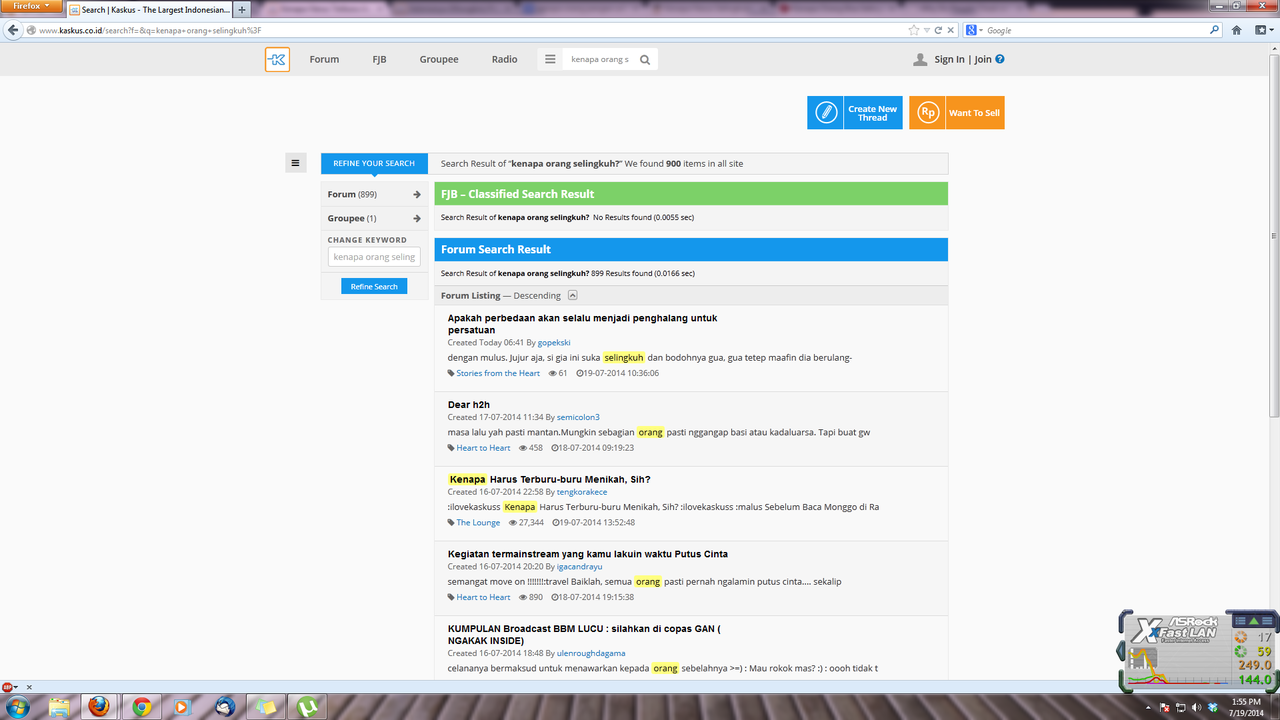The width and height of the screenshot is (1280, 720).
Task: Open the FJB menu item
Action: [x=379, y=59]
